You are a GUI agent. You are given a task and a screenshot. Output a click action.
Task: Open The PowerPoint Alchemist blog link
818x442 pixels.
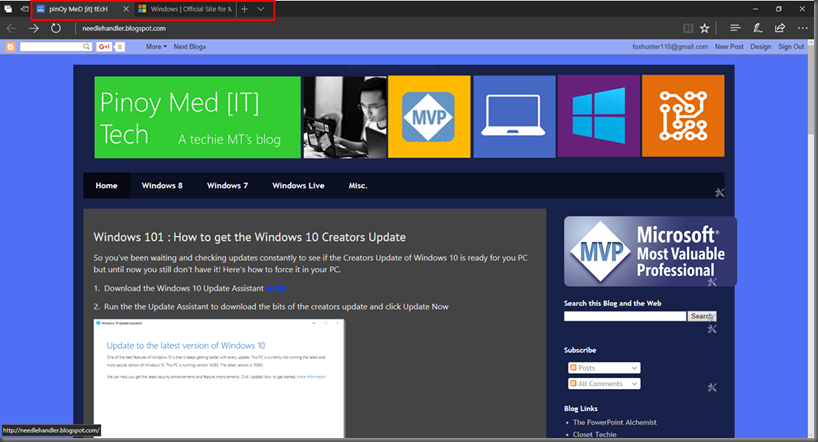[x=615, y=422]
